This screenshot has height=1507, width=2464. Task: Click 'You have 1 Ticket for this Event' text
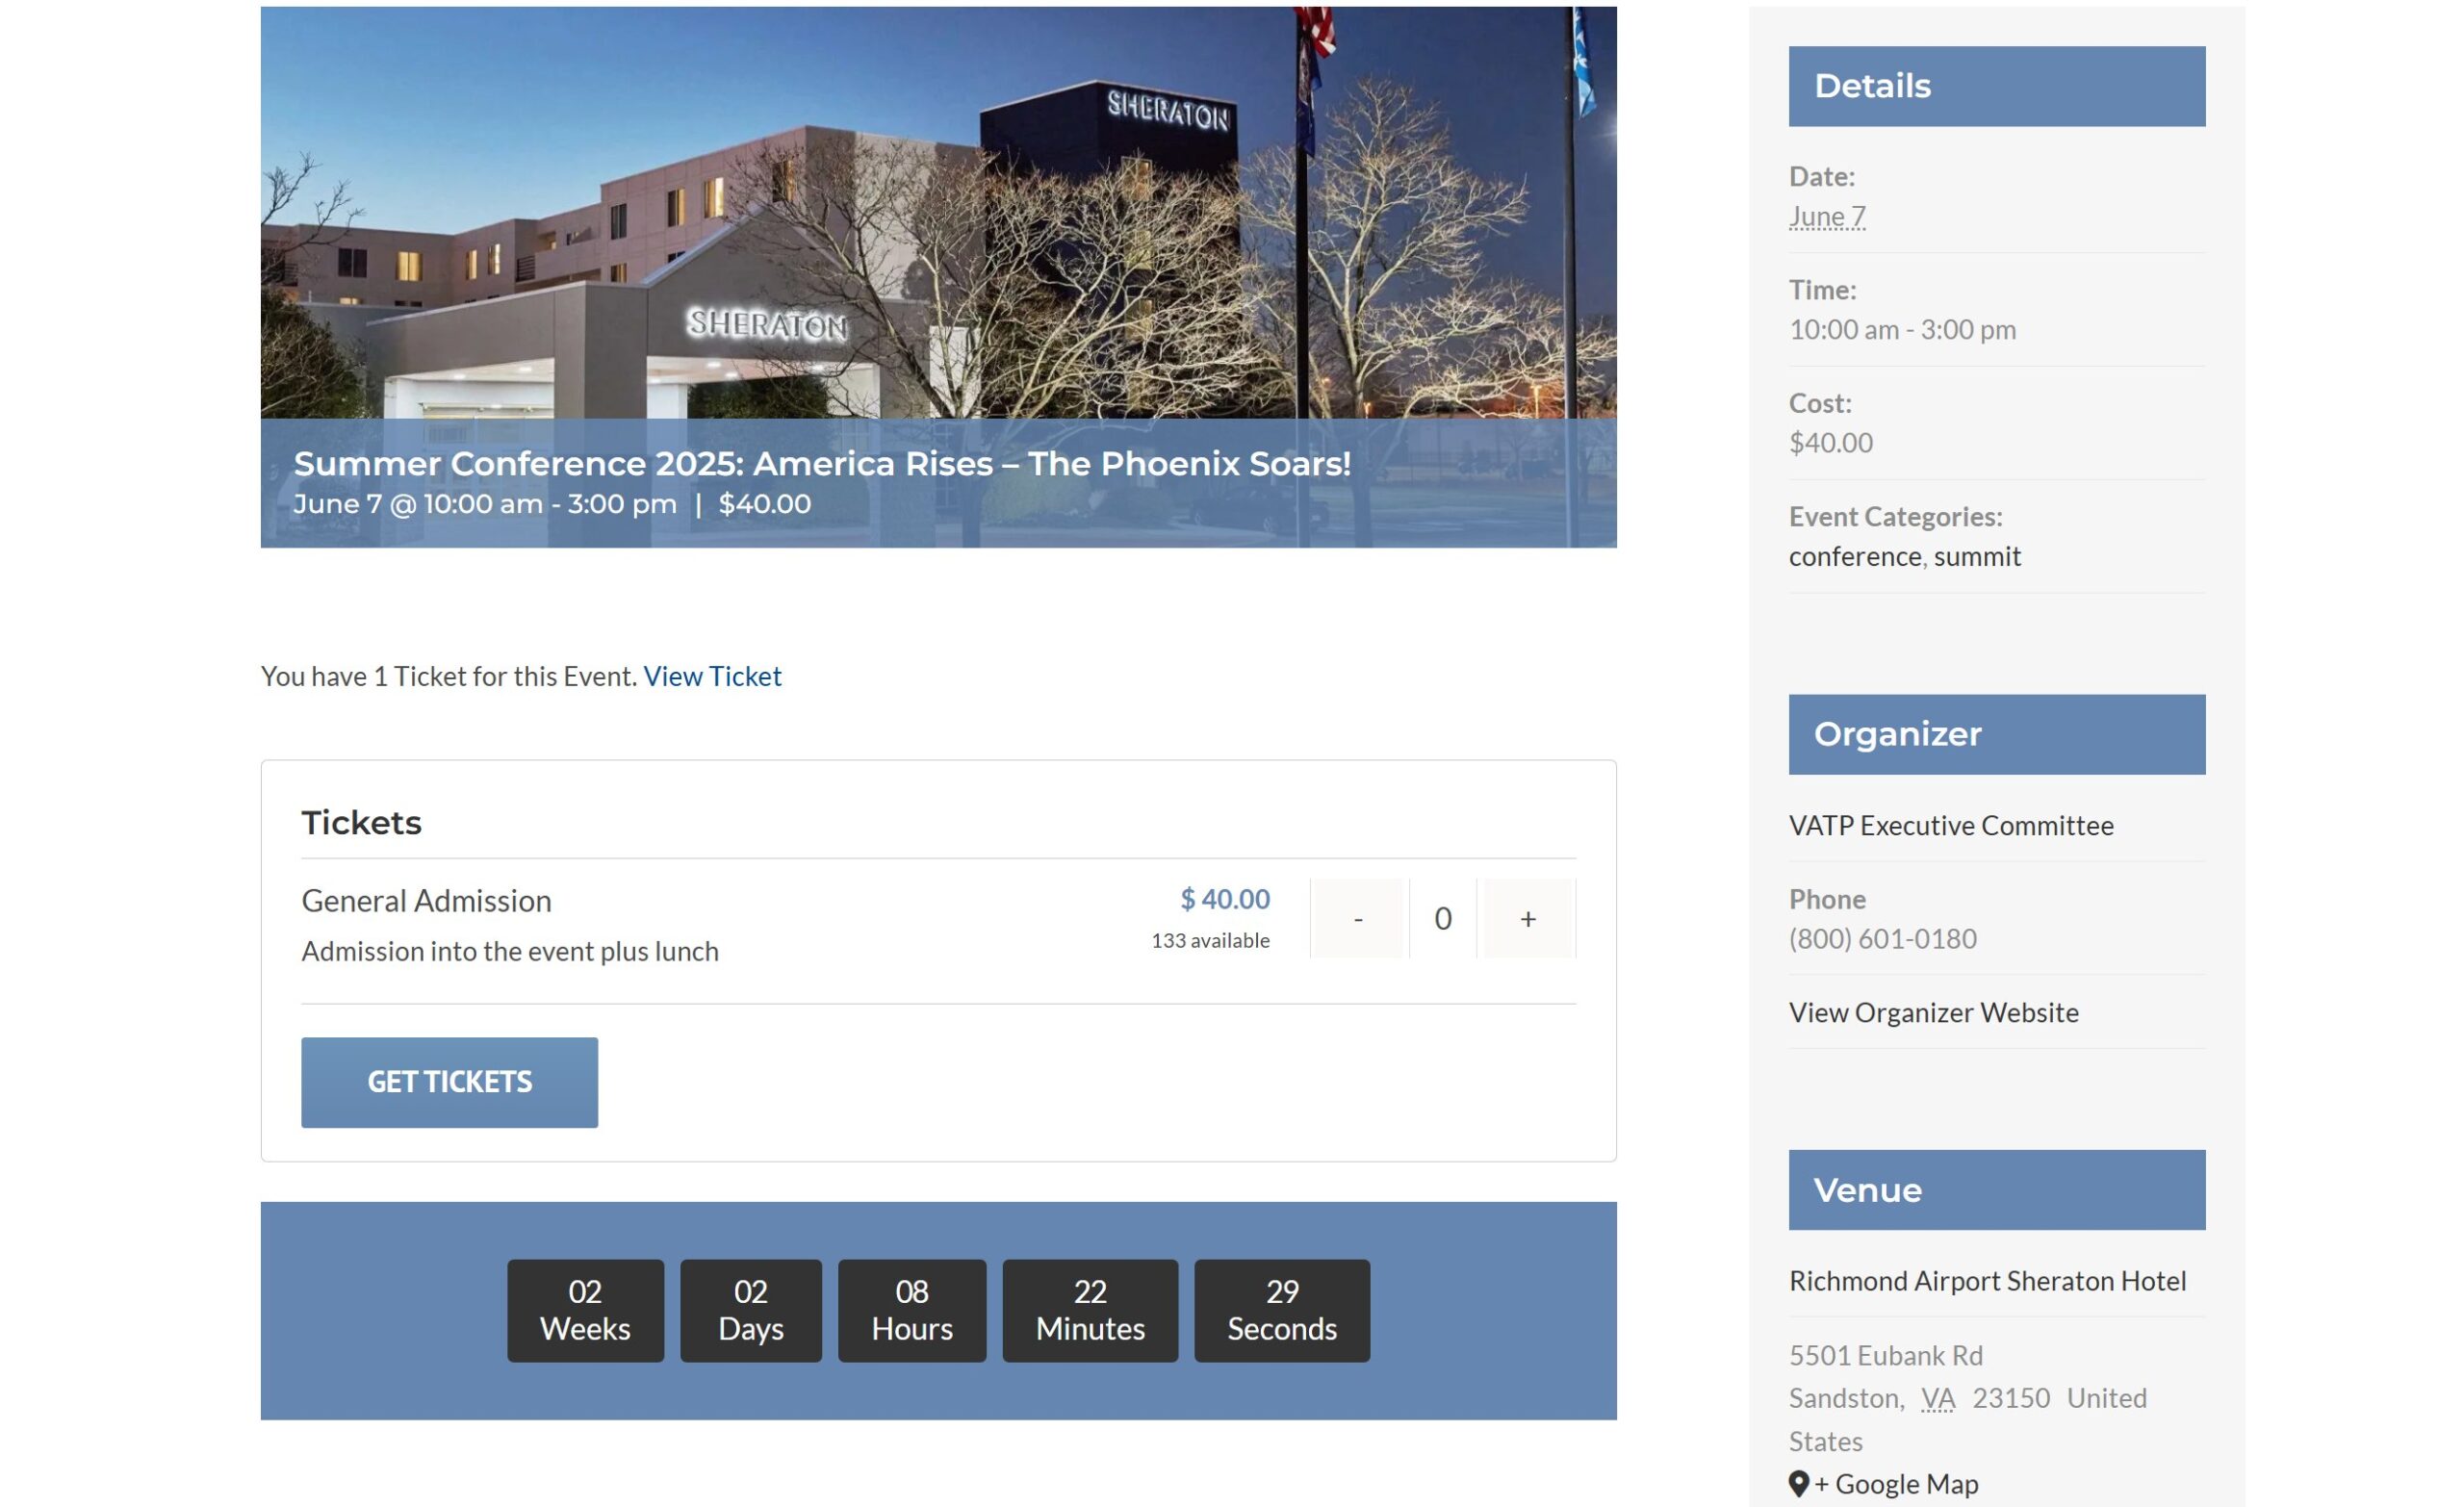click(448, 676)
